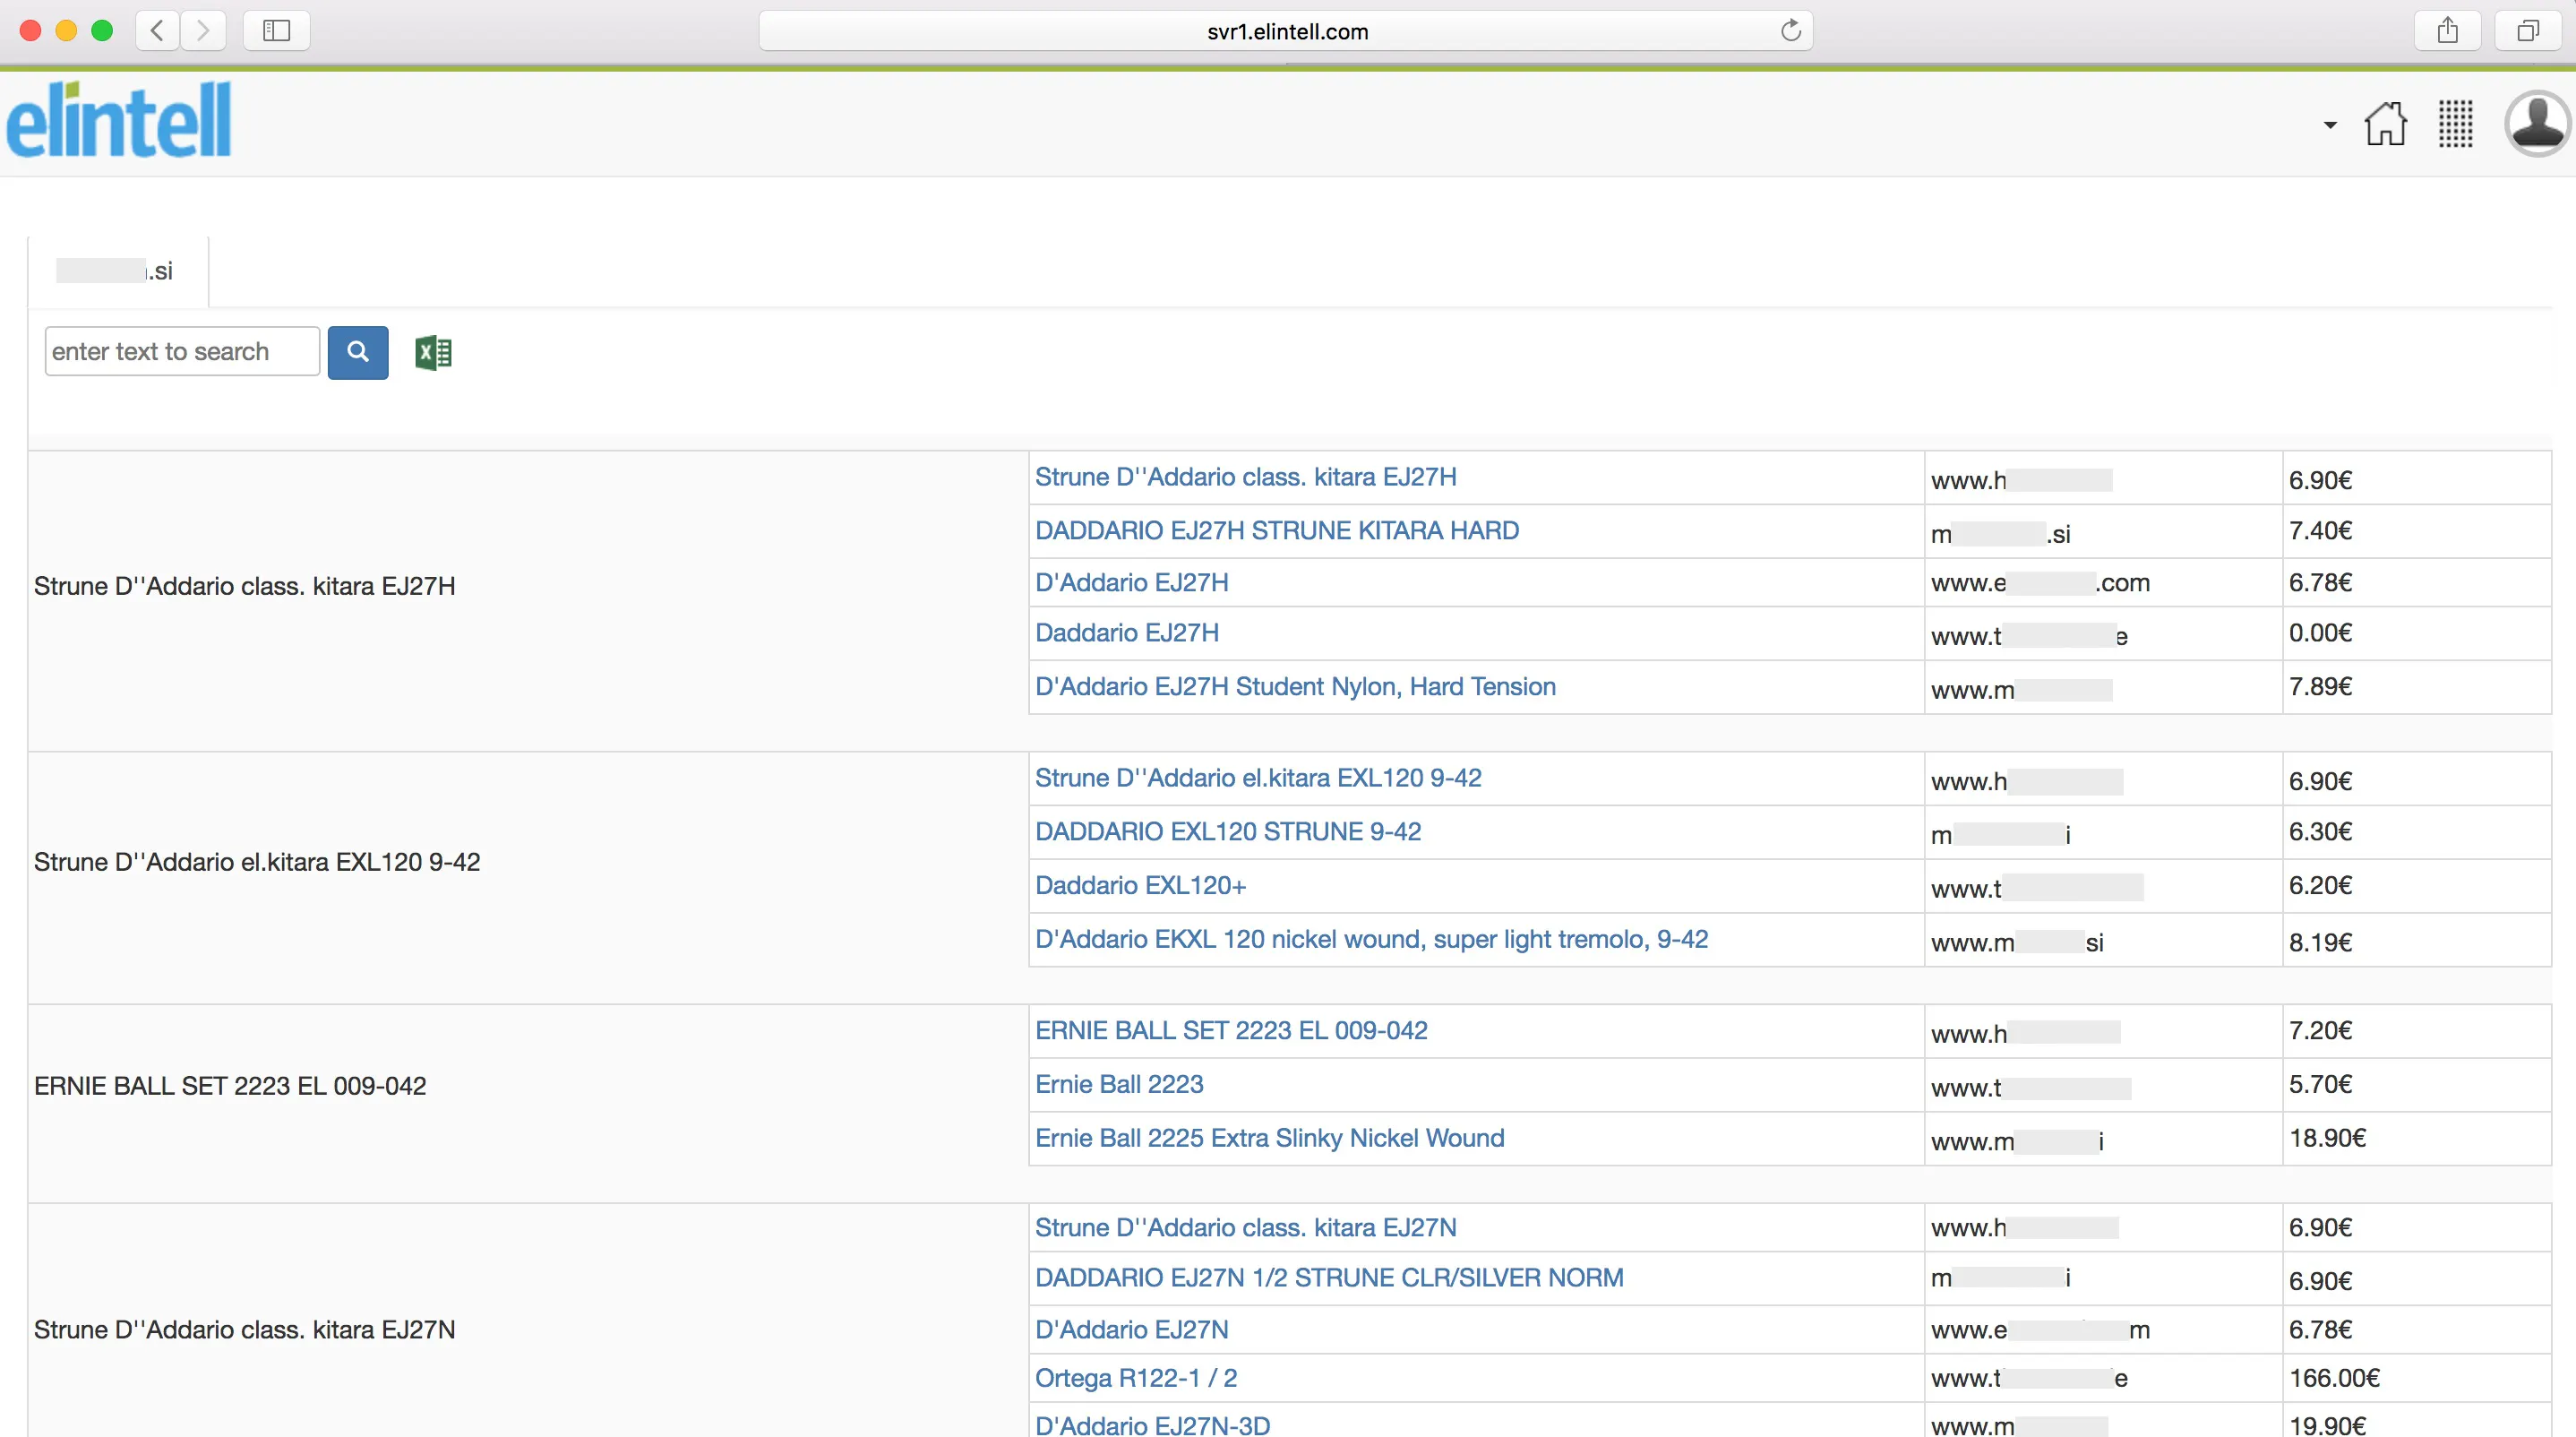Screen dimensions: 2576x1437
Task: Click the 7.89€ price cell
Action: point(2417,687)
